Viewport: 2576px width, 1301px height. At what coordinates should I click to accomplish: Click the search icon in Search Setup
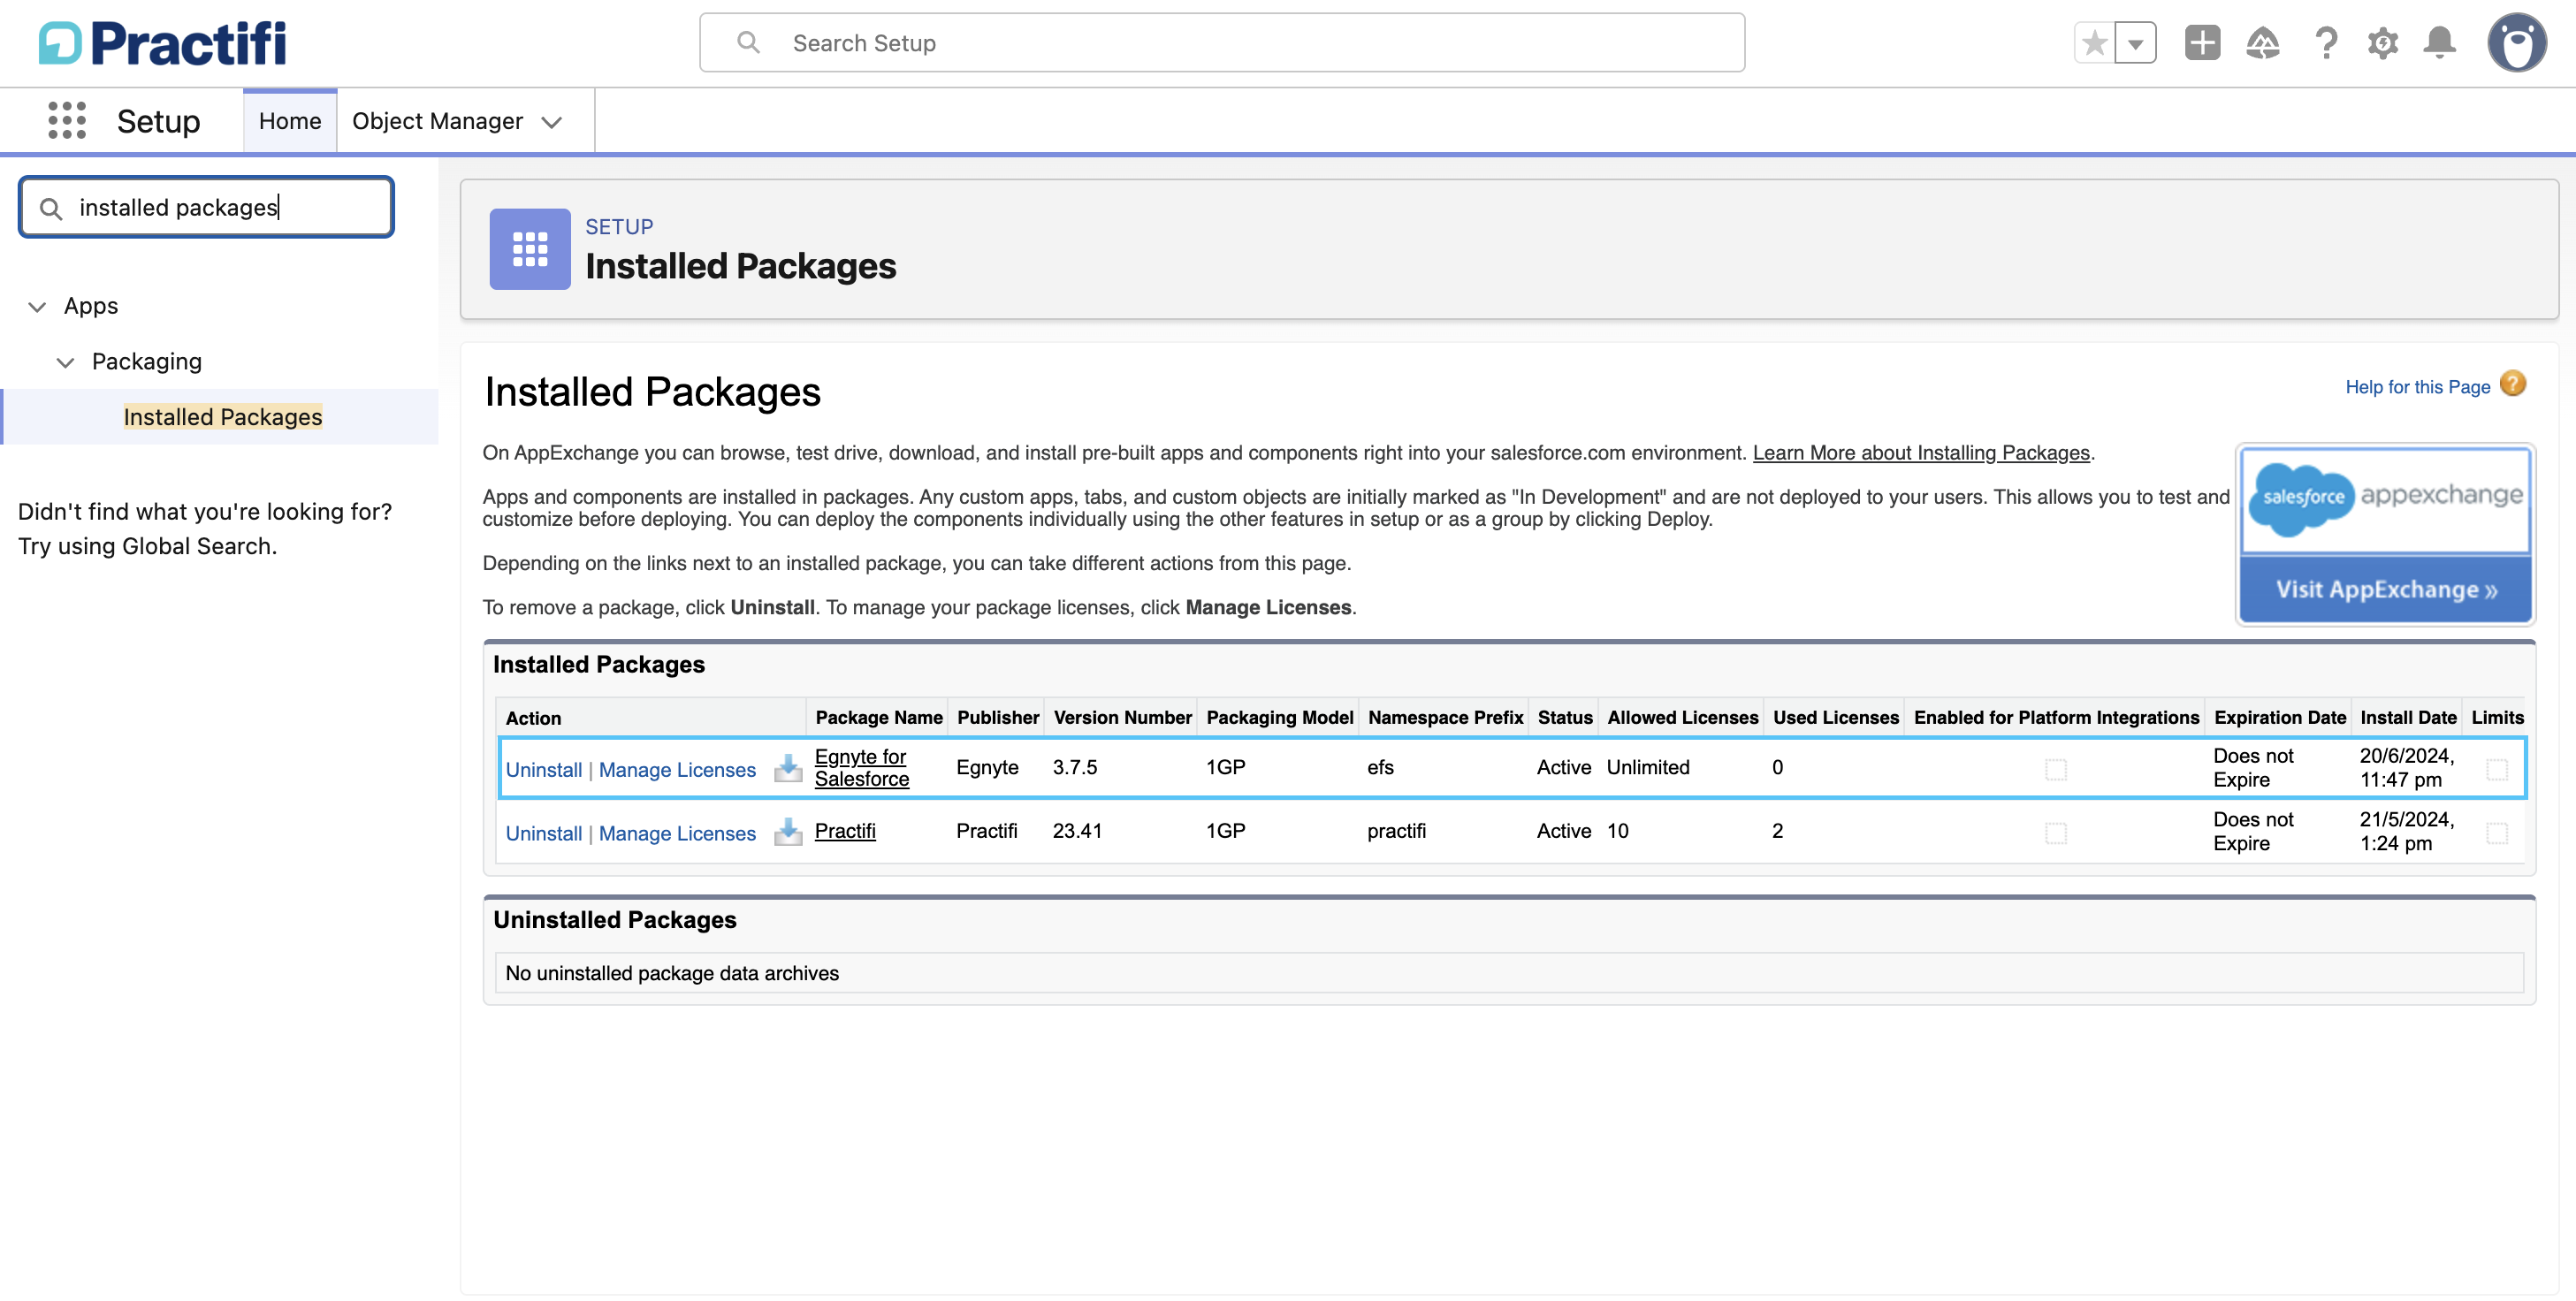[748, 43]
